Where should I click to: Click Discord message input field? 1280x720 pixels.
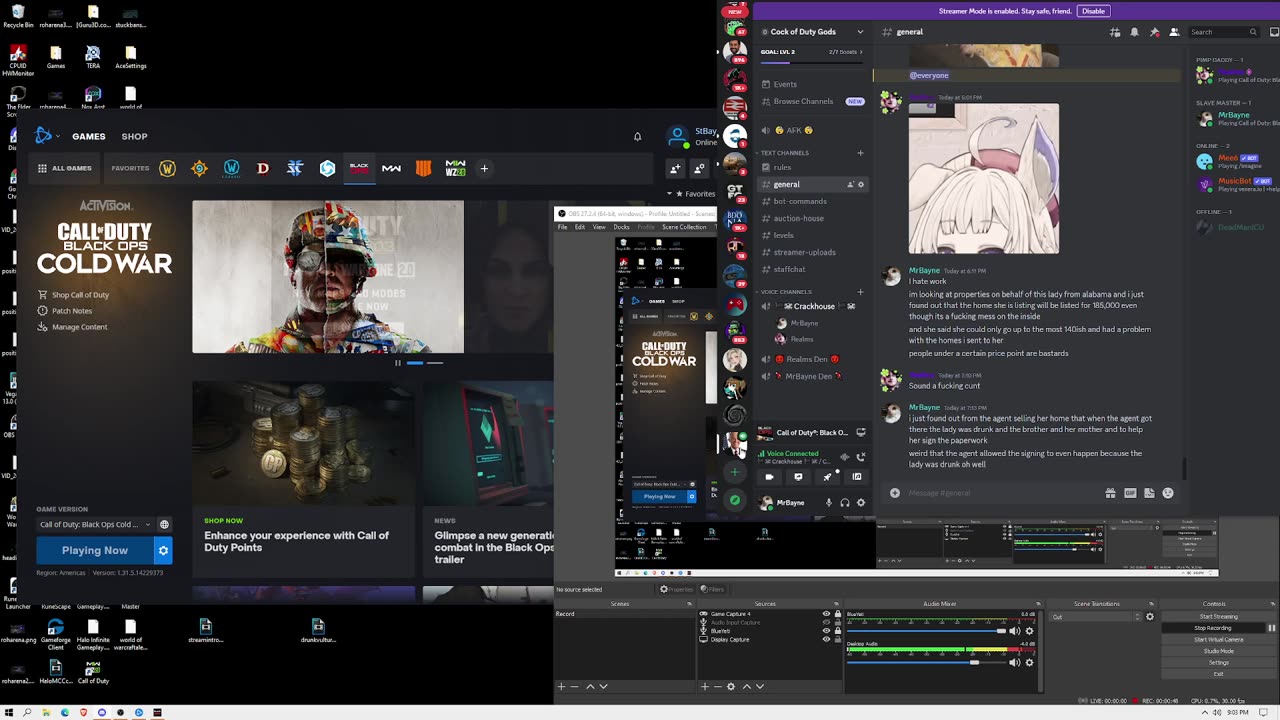(x=1000, y=493)
